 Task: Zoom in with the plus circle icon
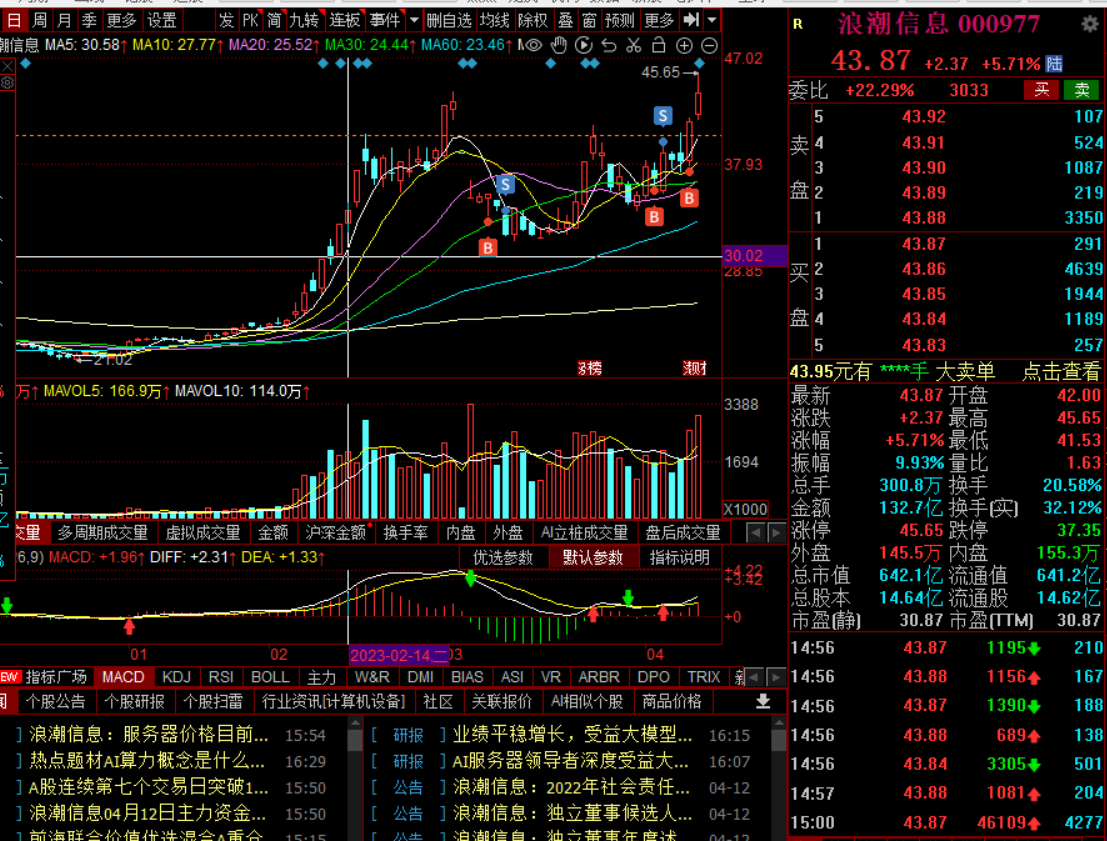[x=684, y=45]
